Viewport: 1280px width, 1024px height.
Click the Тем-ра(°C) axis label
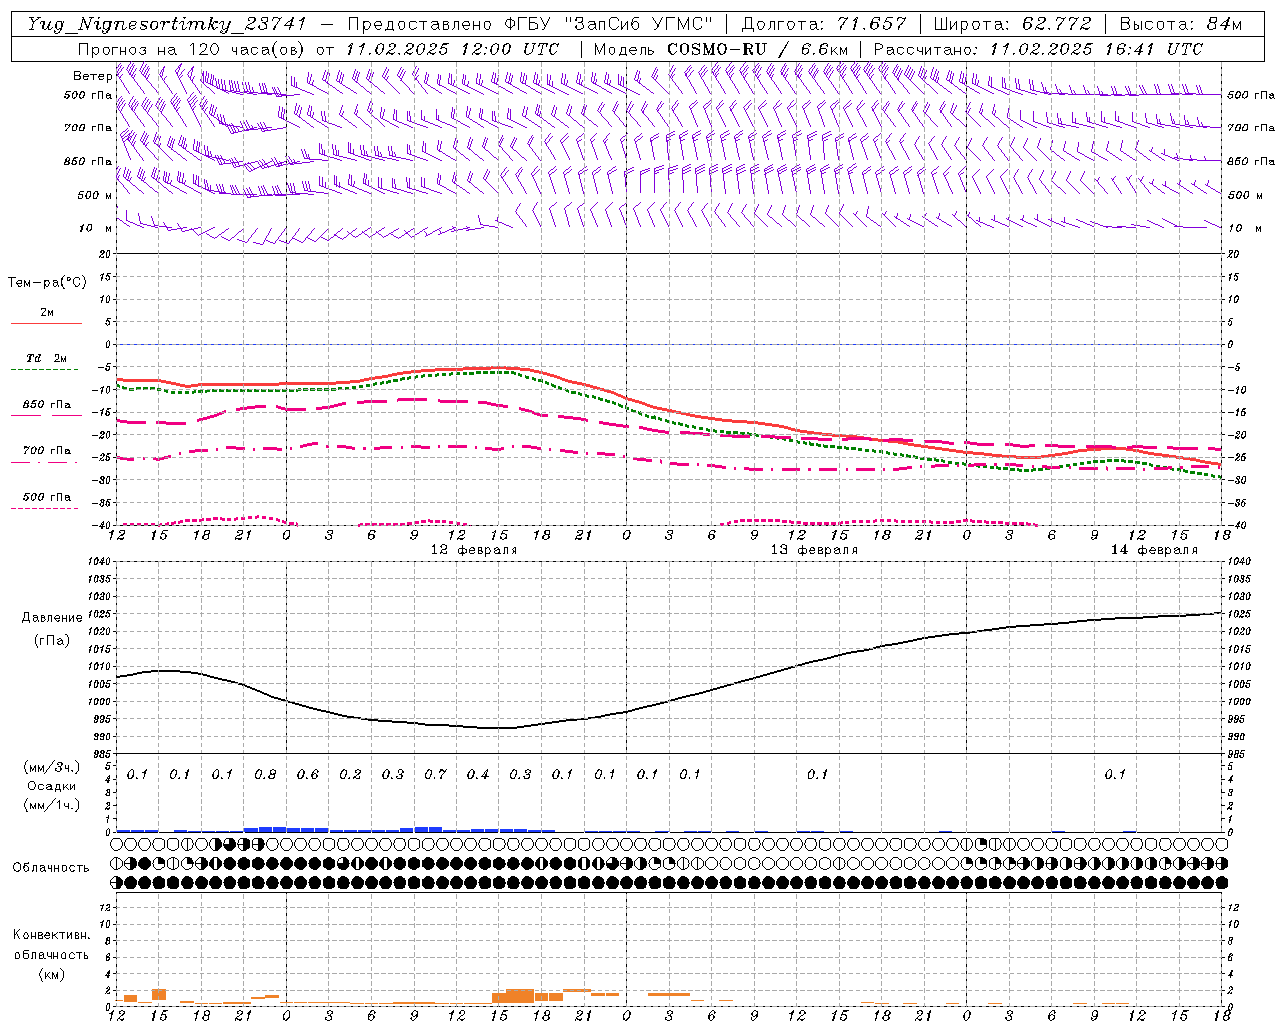[x=47, y=283]
